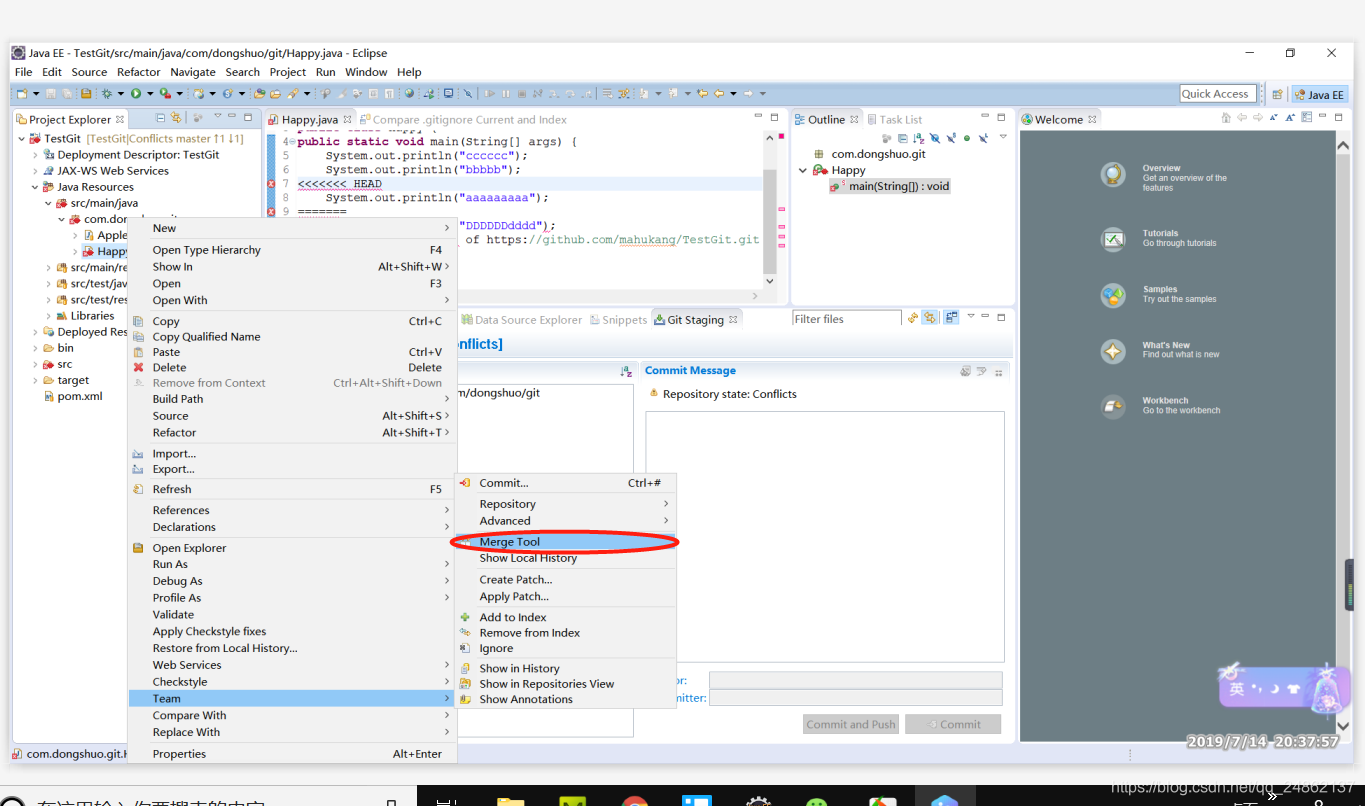Image resolution: width=1365 pixels, height=806 pixels.
Task: Open Git Staging view menu triangle
Action: (x=970, y=317)
